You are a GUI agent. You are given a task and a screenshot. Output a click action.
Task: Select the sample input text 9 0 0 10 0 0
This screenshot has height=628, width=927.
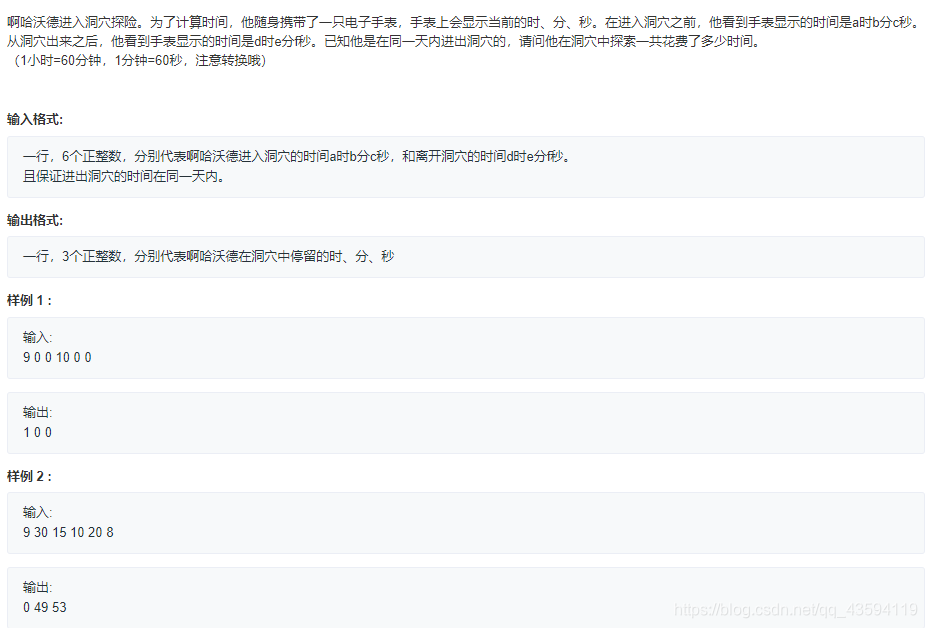click(x=56, y=357)
